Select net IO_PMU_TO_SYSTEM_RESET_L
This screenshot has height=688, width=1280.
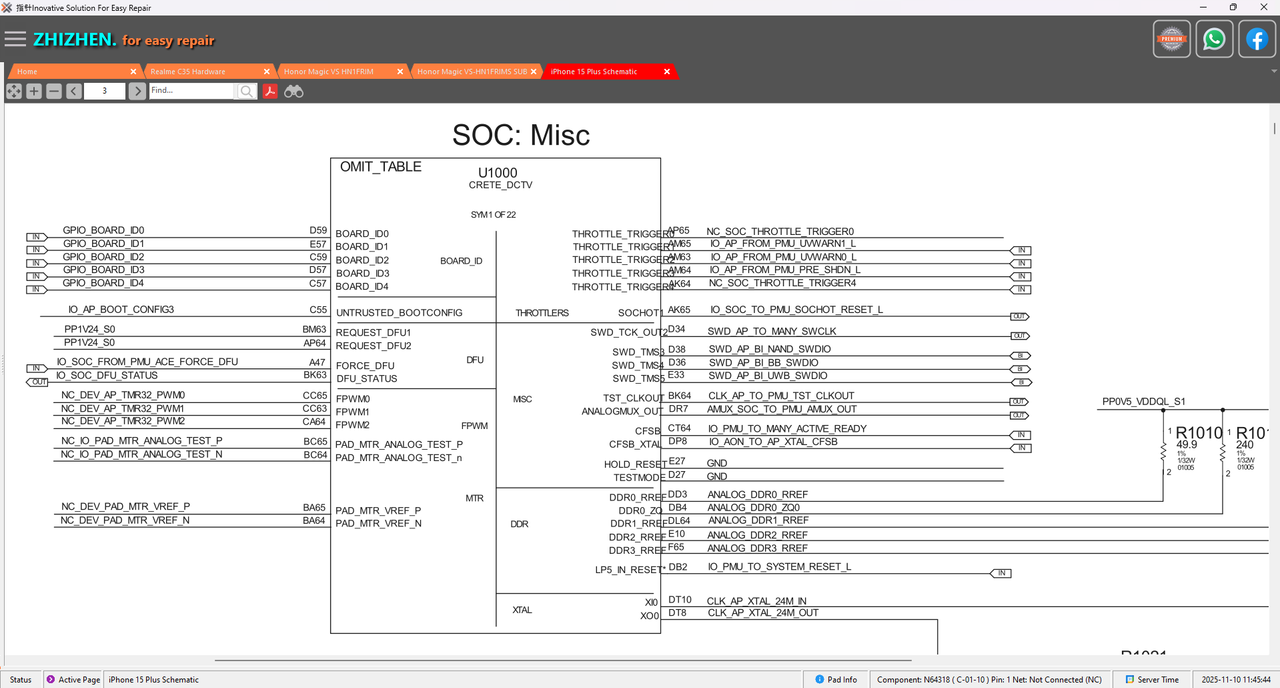tap(780, 567)
